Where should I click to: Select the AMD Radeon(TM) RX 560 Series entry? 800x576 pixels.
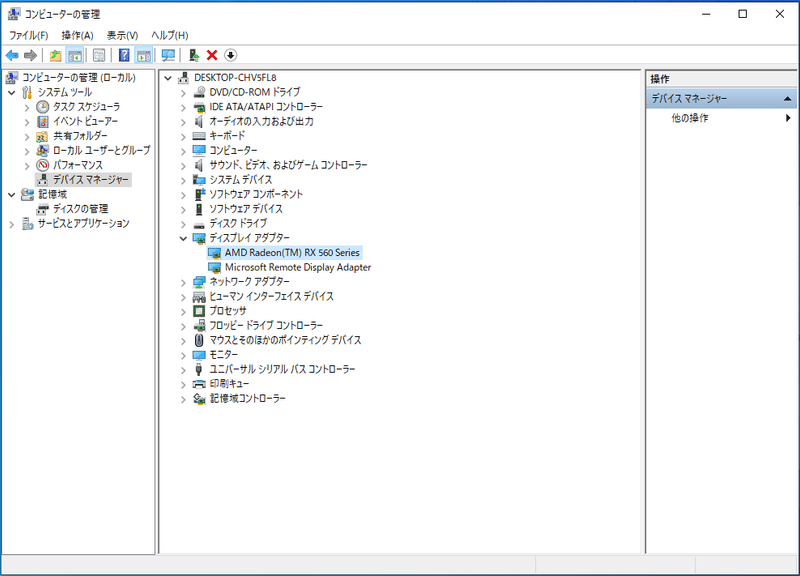292,253
